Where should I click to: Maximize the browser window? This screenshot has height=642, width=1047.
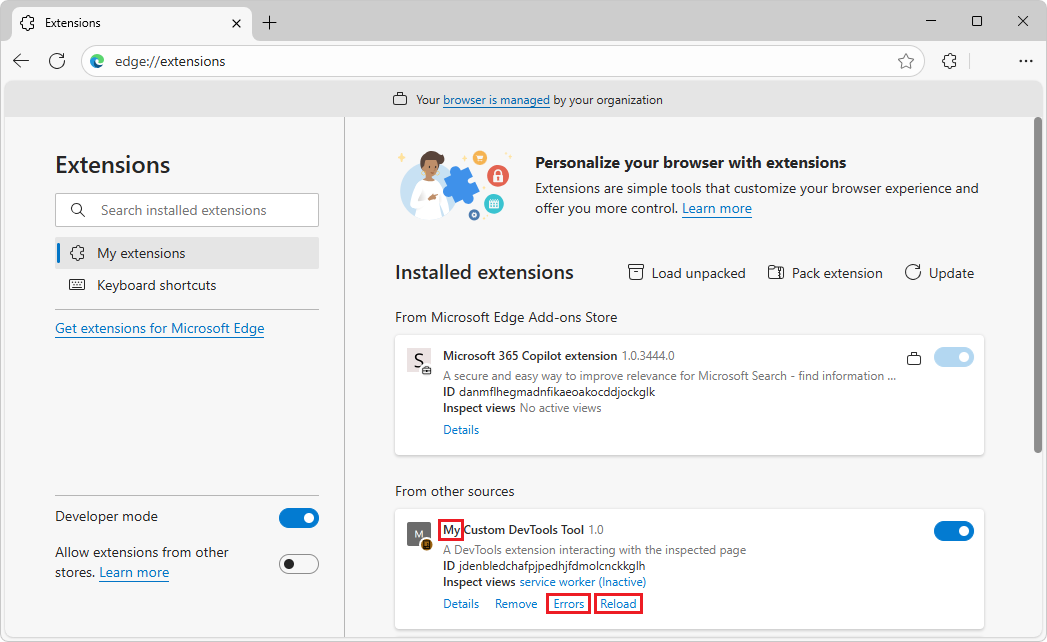977,22
